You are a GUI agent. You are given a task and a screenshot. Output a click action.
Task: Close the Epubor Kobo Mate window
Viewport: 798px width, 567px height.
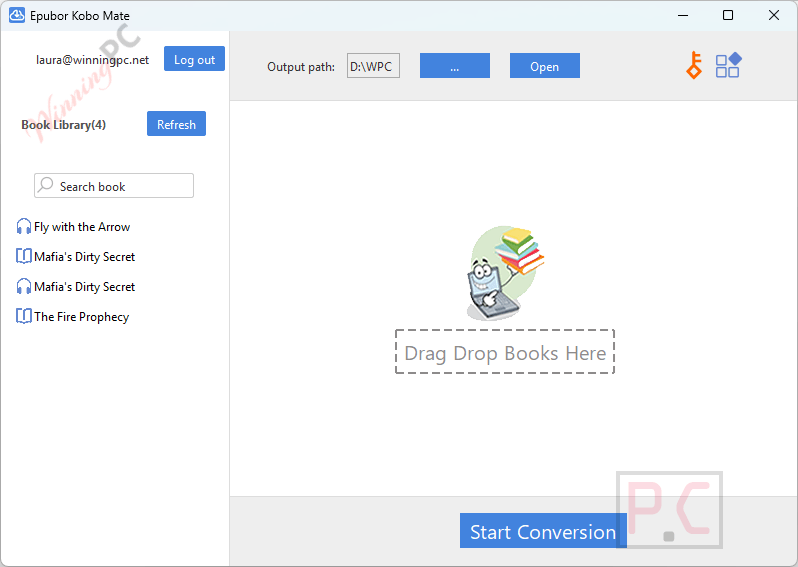pyautogui.click(x=774, y=15)
